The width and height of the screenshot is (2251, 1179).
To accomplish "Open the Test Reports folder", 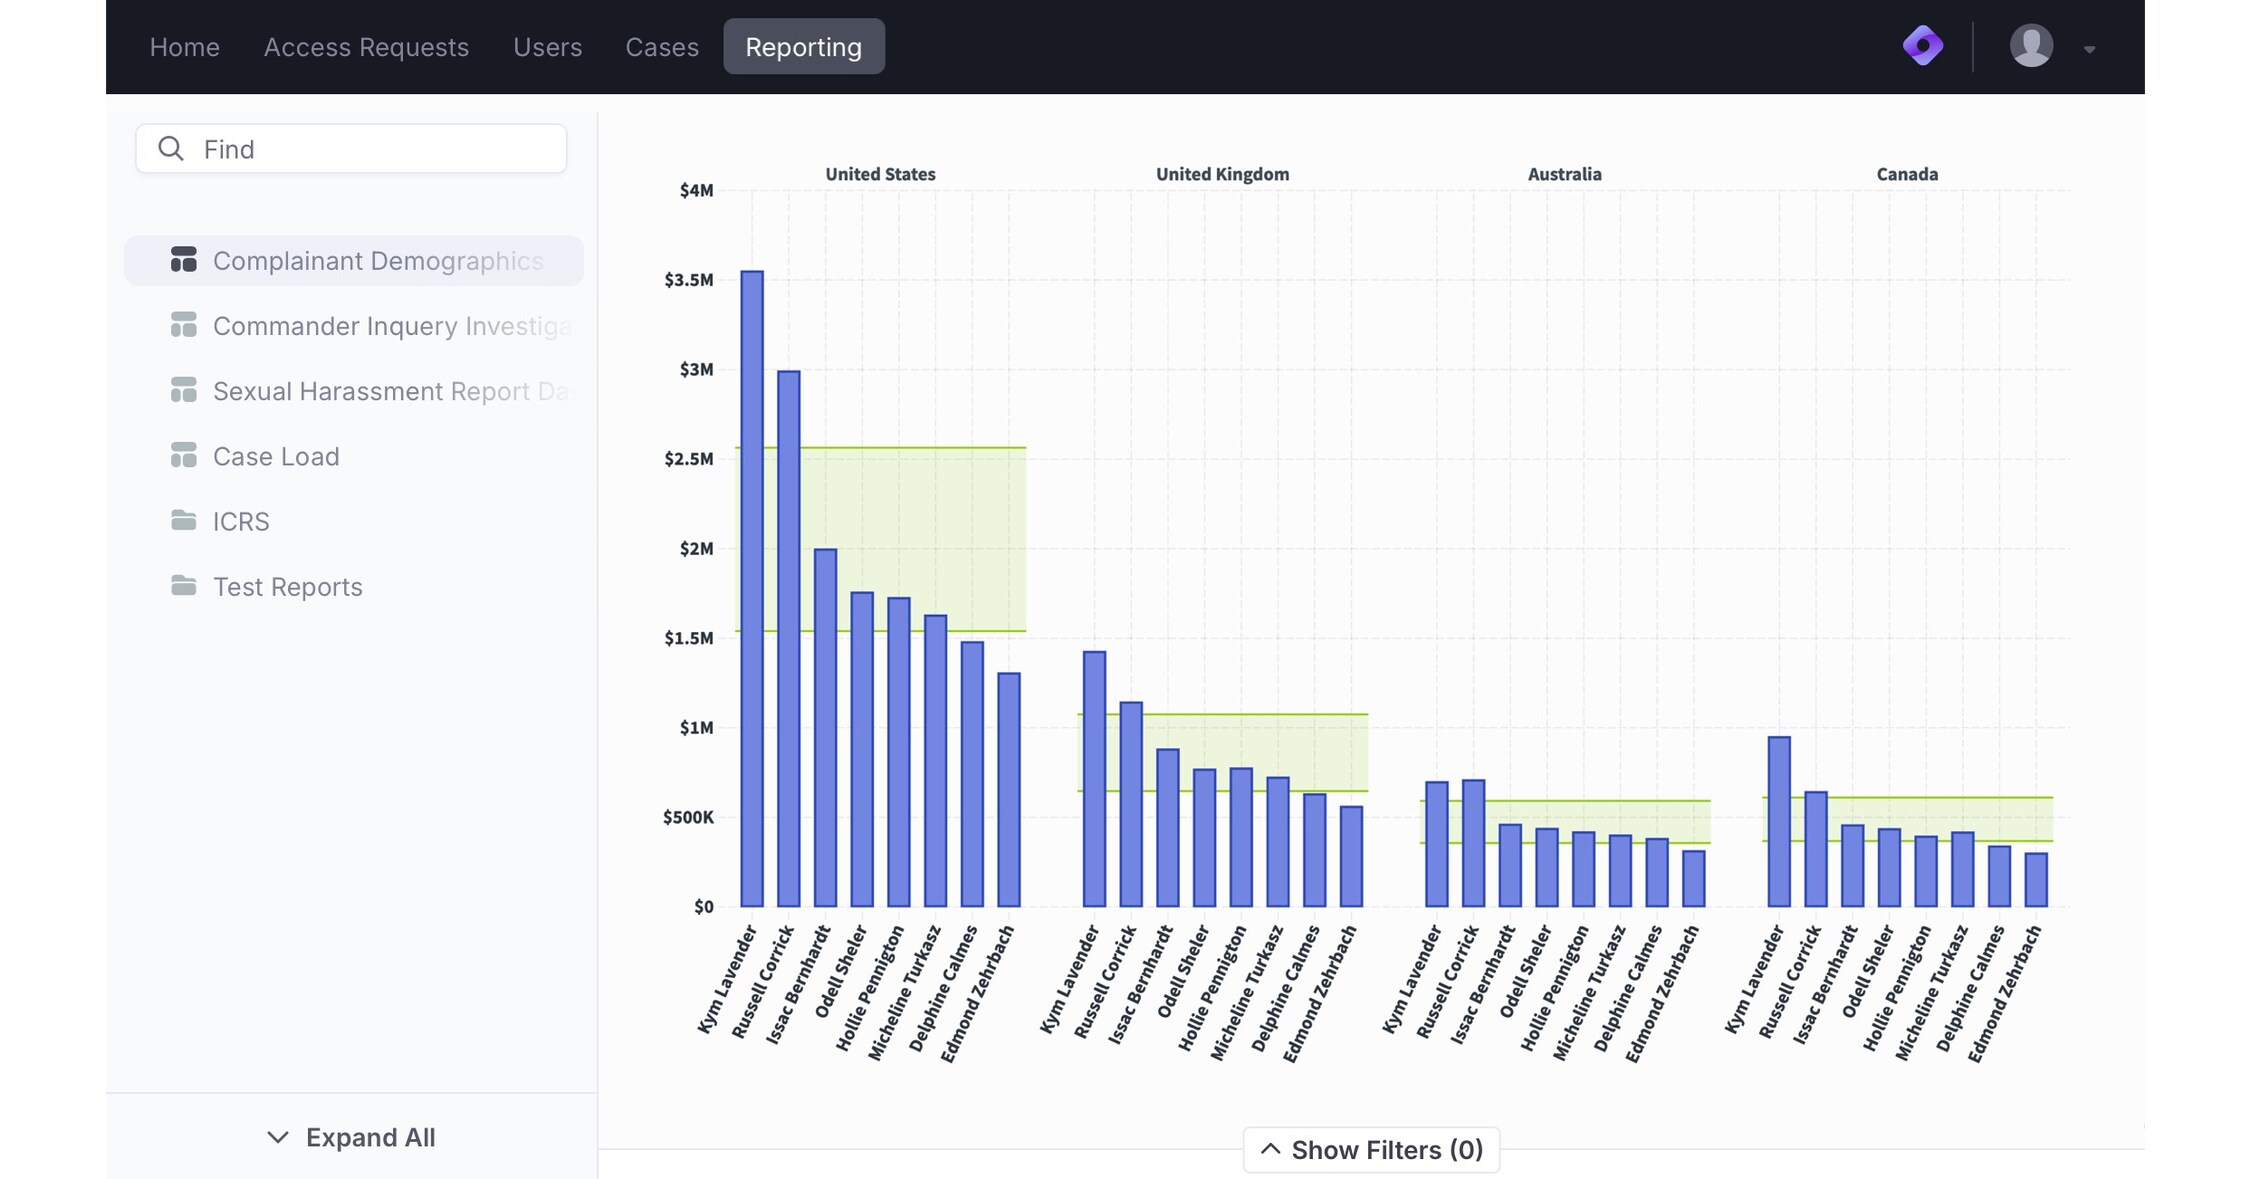I will 288,587.
